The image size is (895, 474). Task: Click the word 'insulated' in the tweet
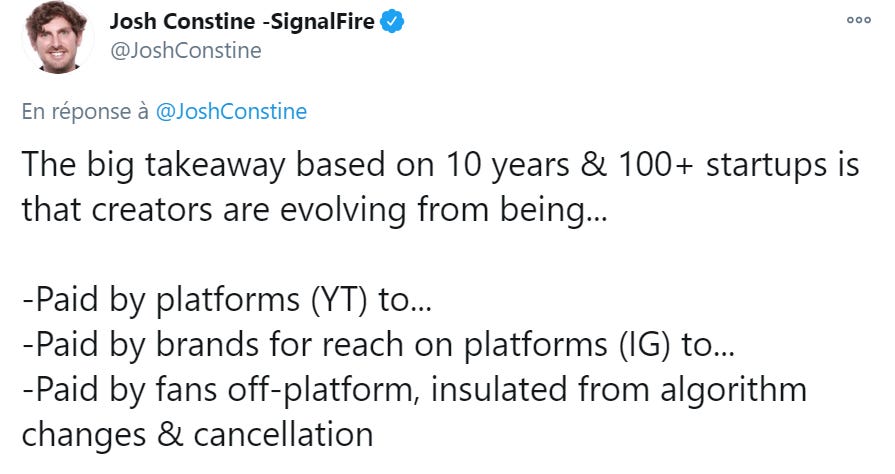pos(498,389)
